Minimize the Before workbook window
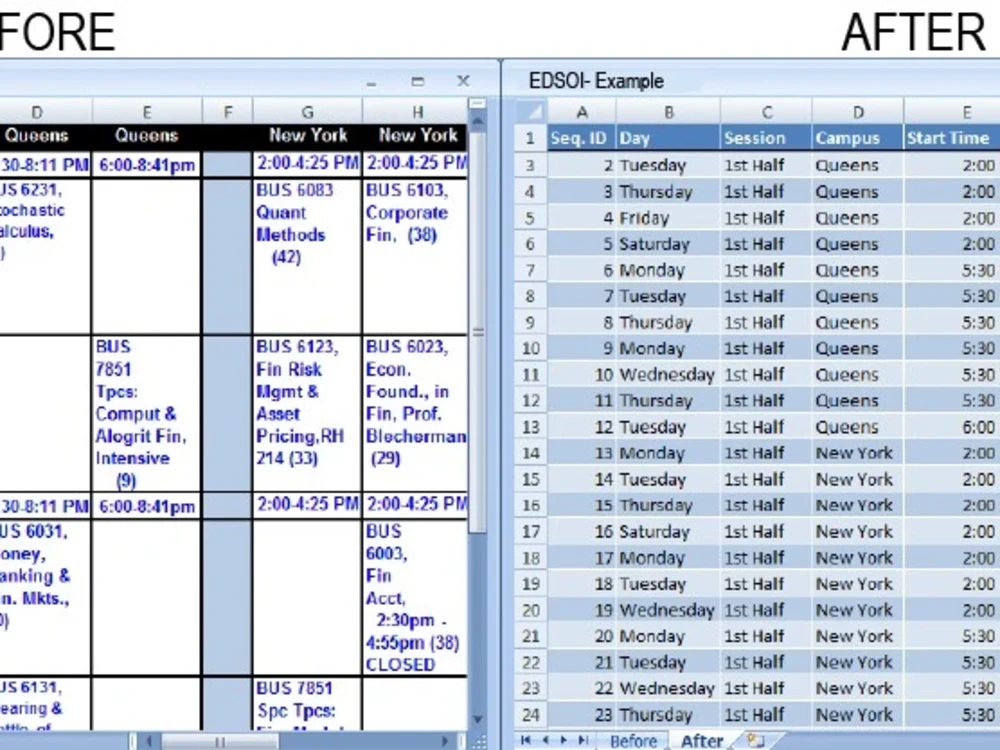This screenshot has height=750, width=1000. 372,82
